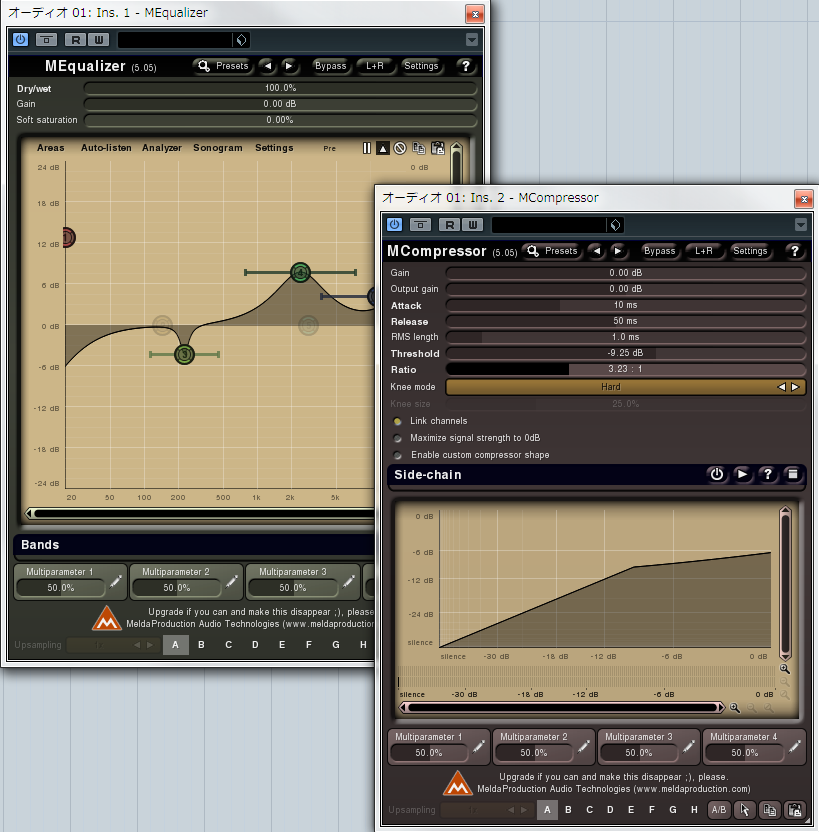Zoom in vertical compressor graph magnifier
Viewport: 819px width, 832px height.
coord(785,669)
